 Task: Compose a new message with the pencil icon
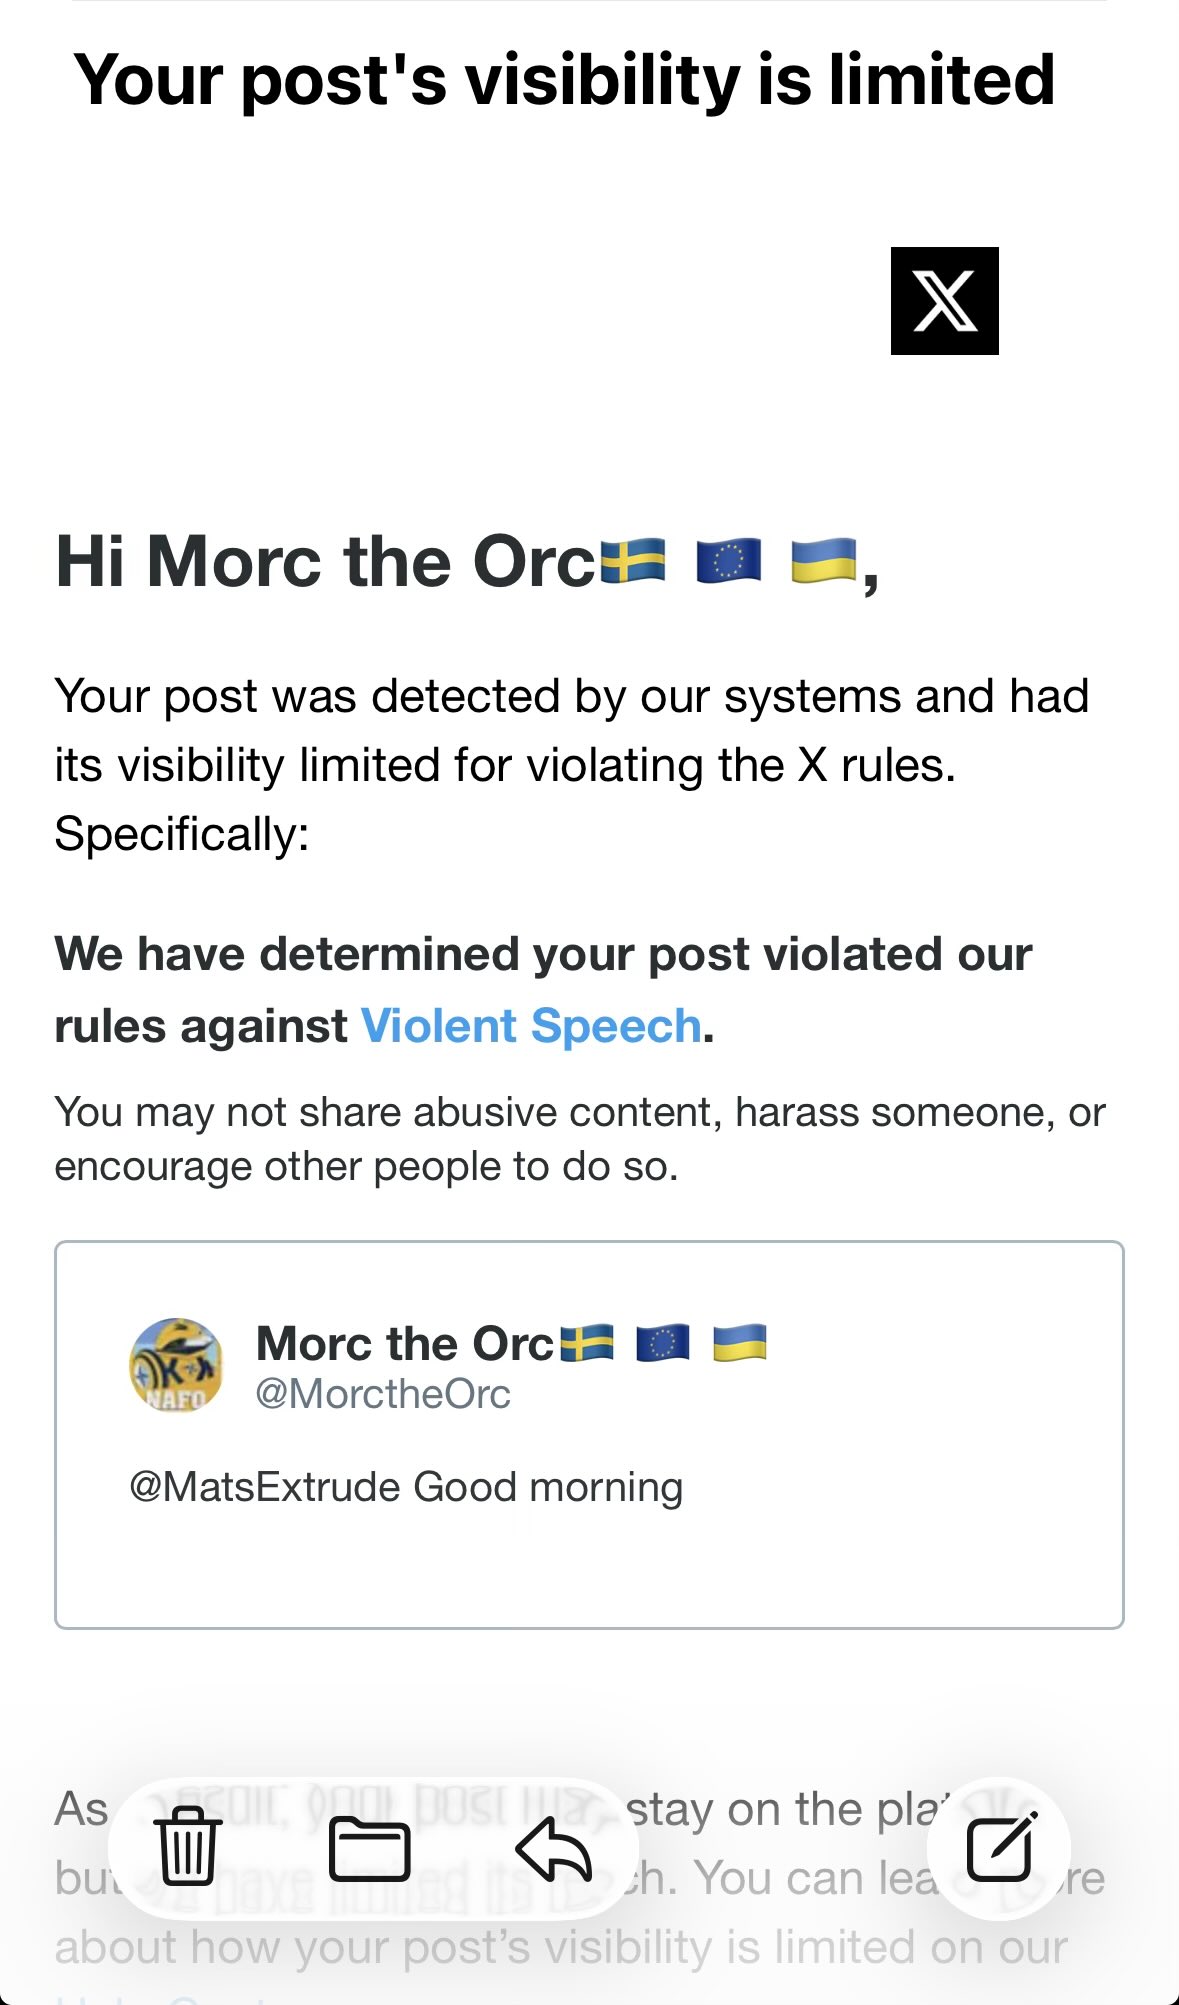pyautogui.click(x=1000, y=1846)
